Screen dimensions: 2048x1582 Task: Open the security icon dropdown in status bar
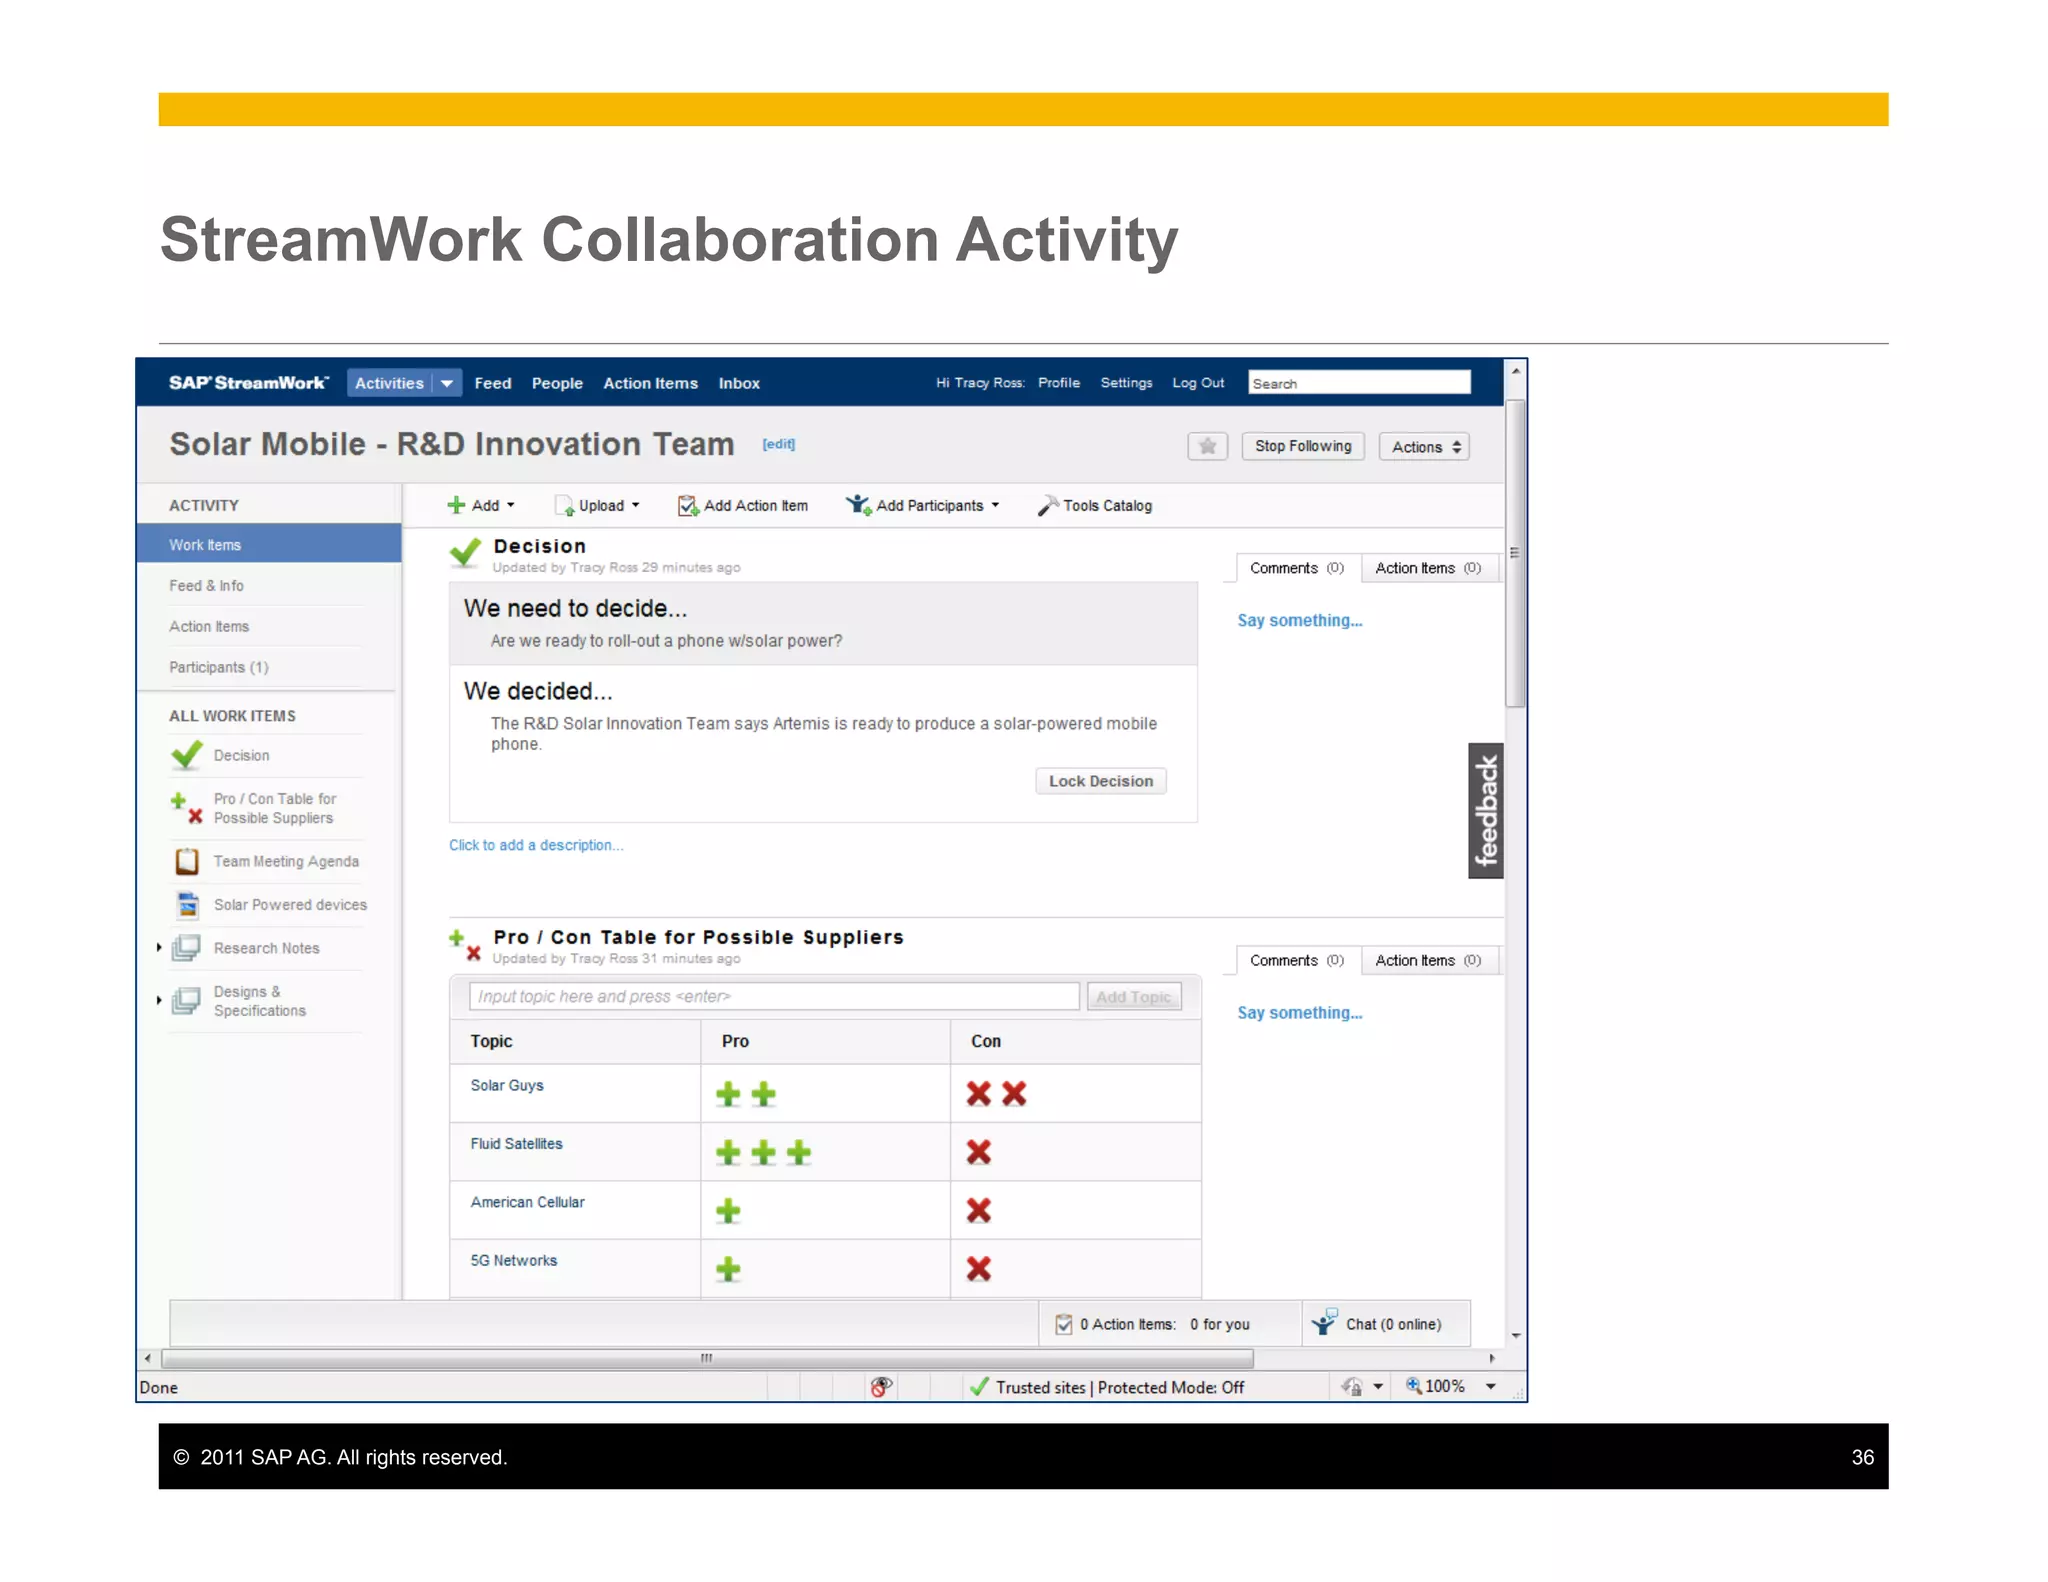click(x=1377, y=1386)
